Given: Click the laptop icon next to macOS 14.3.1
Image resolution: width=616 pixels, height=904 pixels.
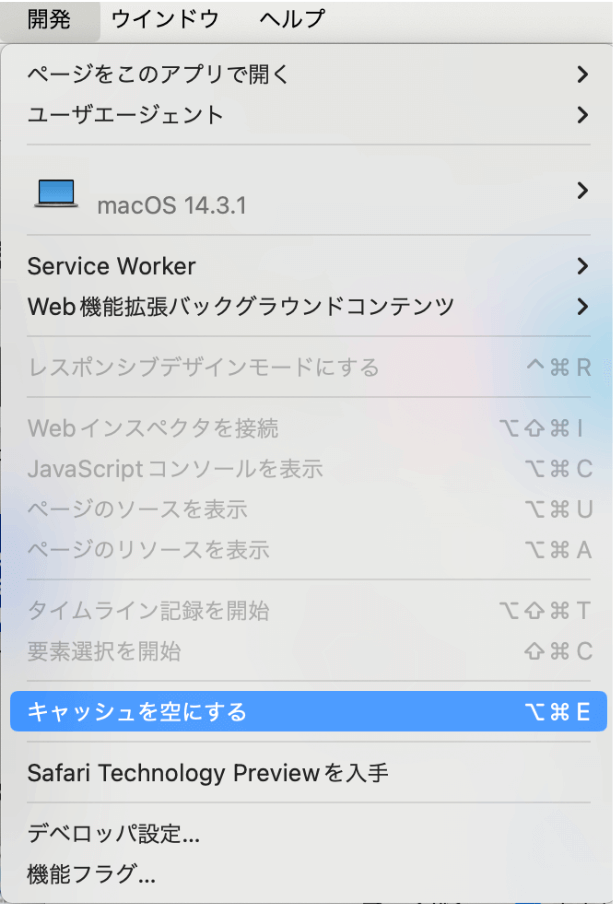Looking at the screenshot, I should point(56,193).
